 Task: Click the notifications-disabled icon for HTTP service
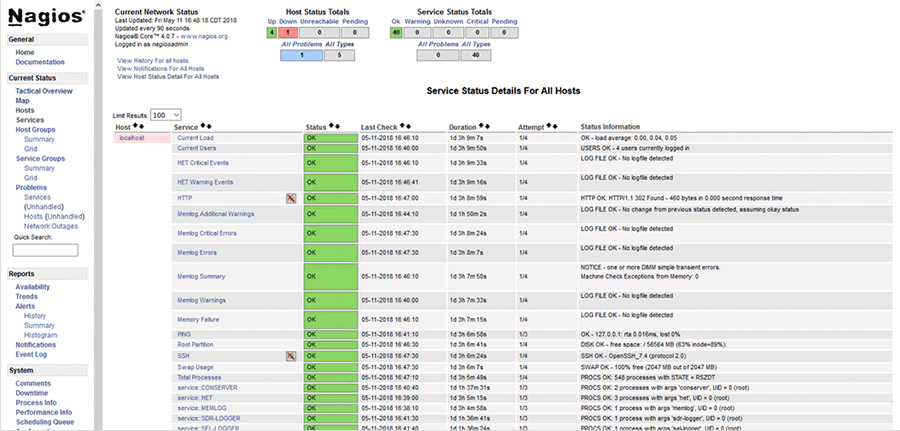[x=291, y=199]
